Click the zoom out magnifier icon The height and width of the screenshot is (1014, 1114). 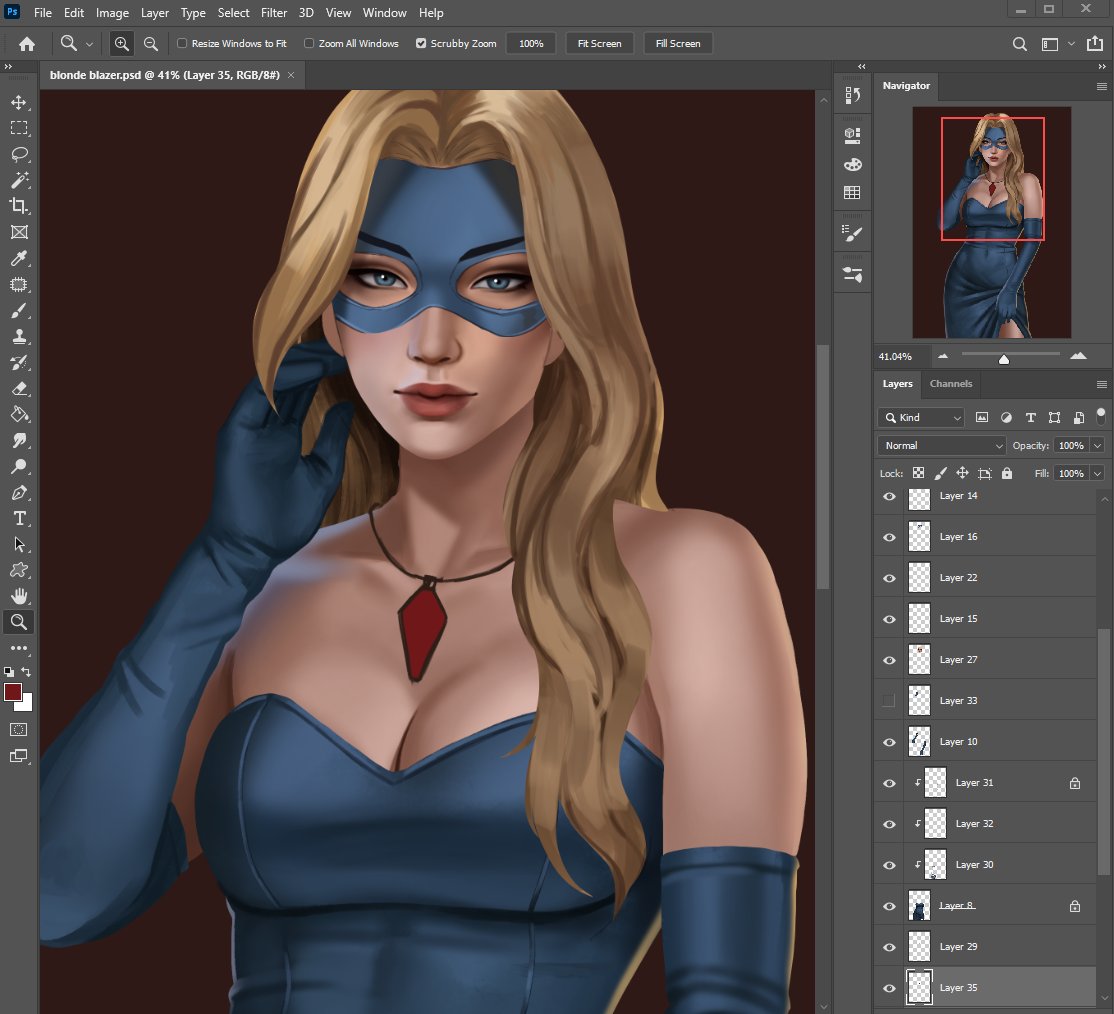[x=151, y=43]
